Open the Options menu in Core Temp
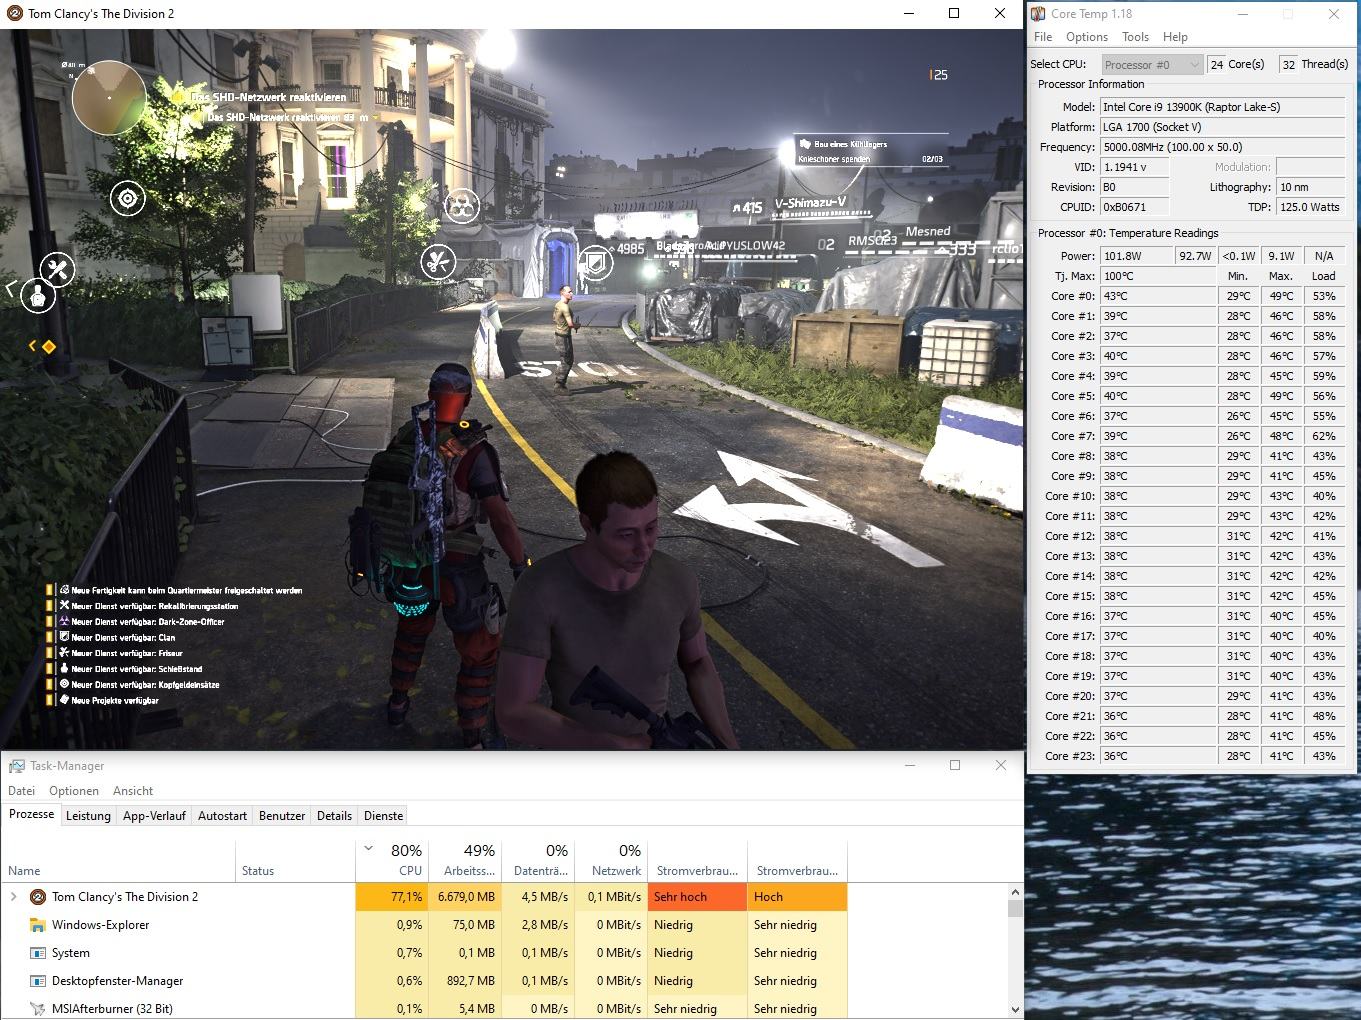Viewport: 1361px width, 1020px height. pyautogui.click(x=1087, y=37)
